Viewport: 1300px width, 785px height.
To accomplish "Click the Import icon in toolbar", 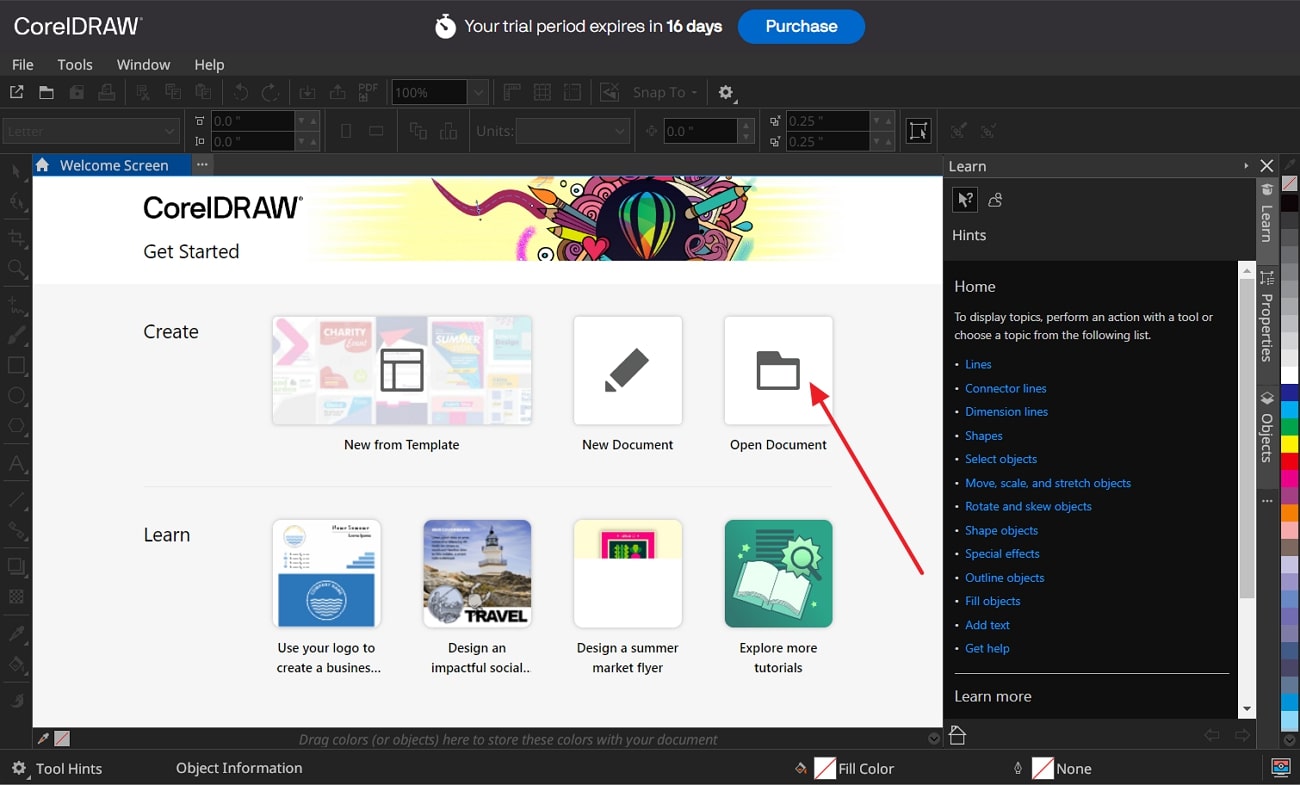I will [308, 92].
